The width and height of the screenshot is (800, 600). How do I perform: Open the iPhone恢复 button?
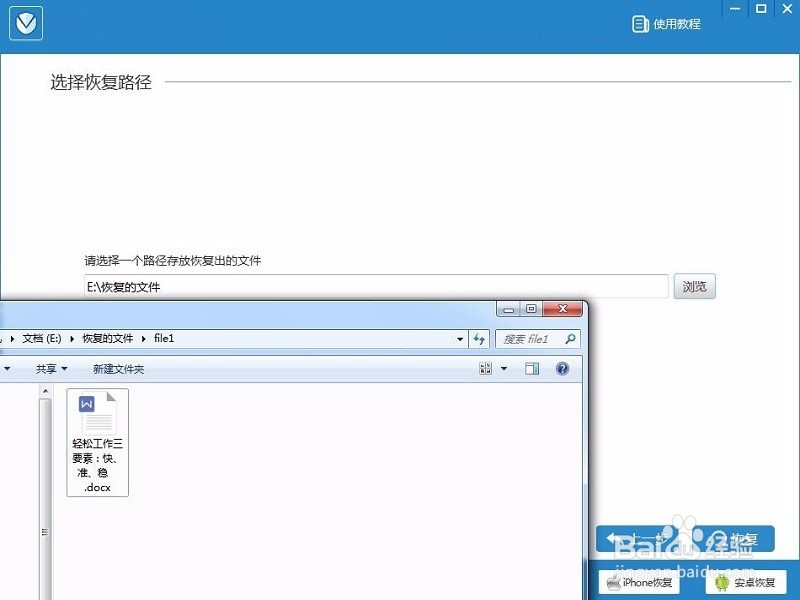click(639, 582)
